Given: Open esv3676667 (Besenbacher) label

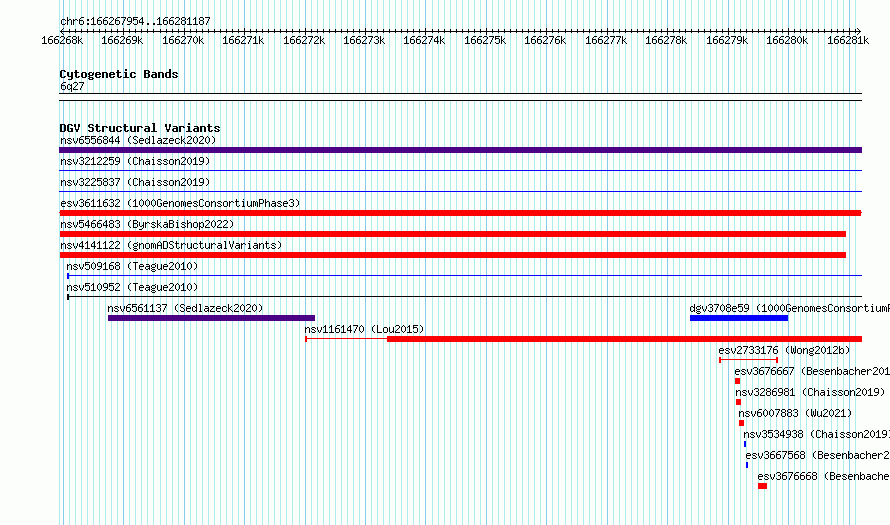Looking at the screenshot, I should point(812,371).
